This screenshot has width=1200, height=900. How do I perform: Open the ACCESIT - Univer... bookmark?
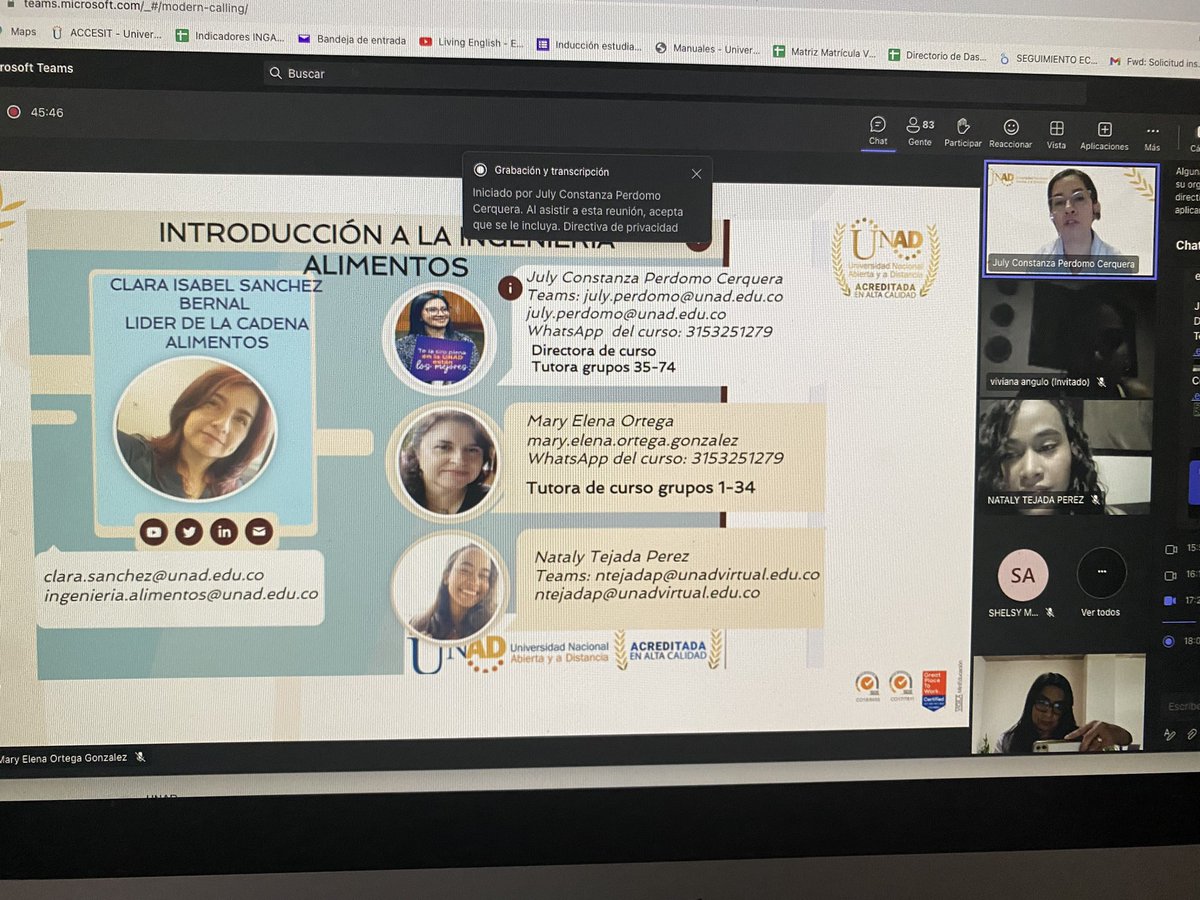pyautogui.click(x=105, y=33)
